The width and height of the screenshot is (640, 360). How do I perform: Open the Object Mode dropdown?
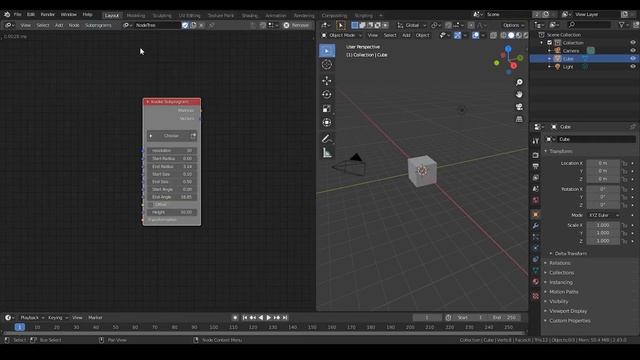pyautogui.click(x=342, y=36)
